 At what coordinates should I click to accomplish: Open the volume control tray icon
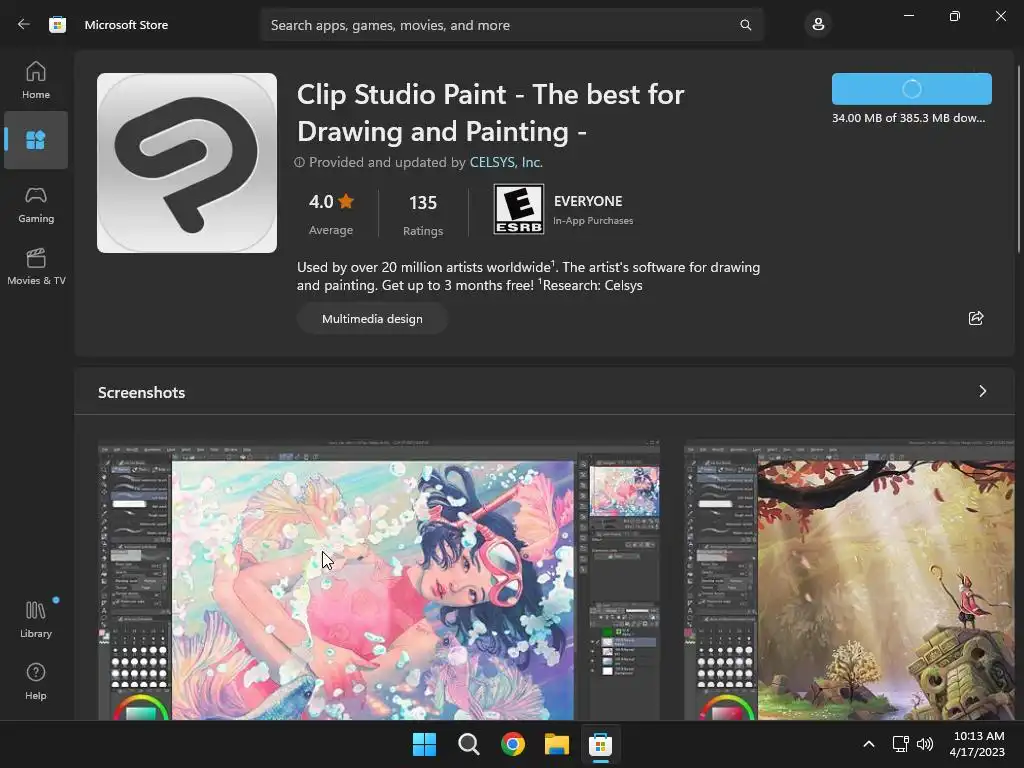point(924,744)
